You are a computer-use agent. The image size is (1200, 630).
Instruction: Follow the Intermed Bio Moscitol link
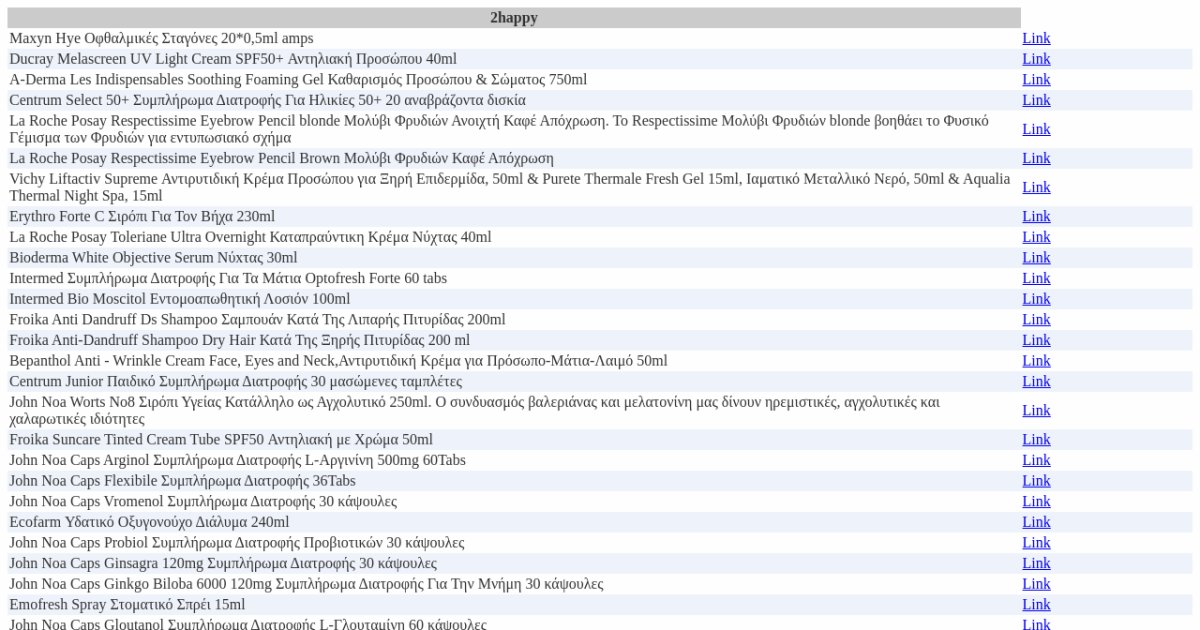point(1036,299)
